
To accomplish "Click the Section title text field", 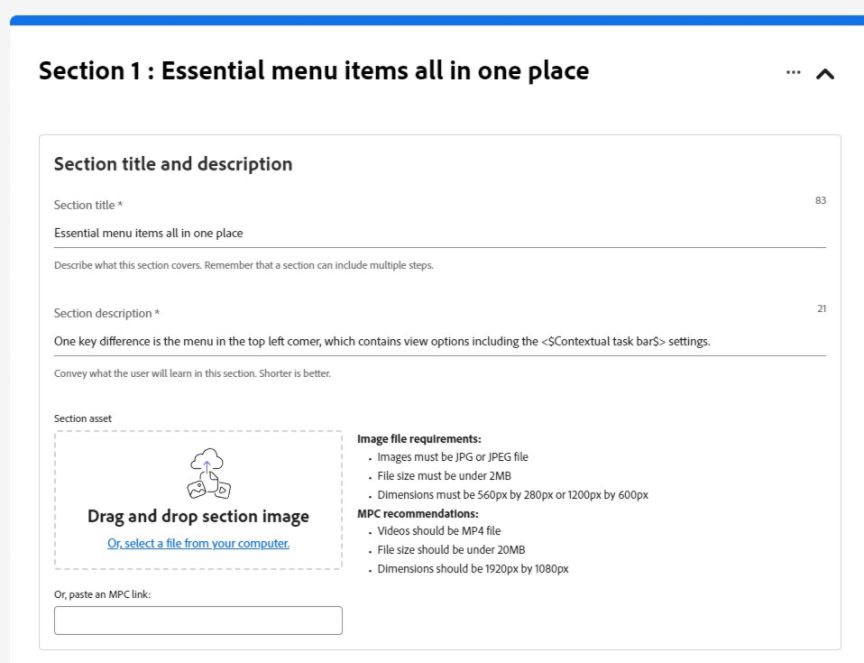I will [439, 233].
